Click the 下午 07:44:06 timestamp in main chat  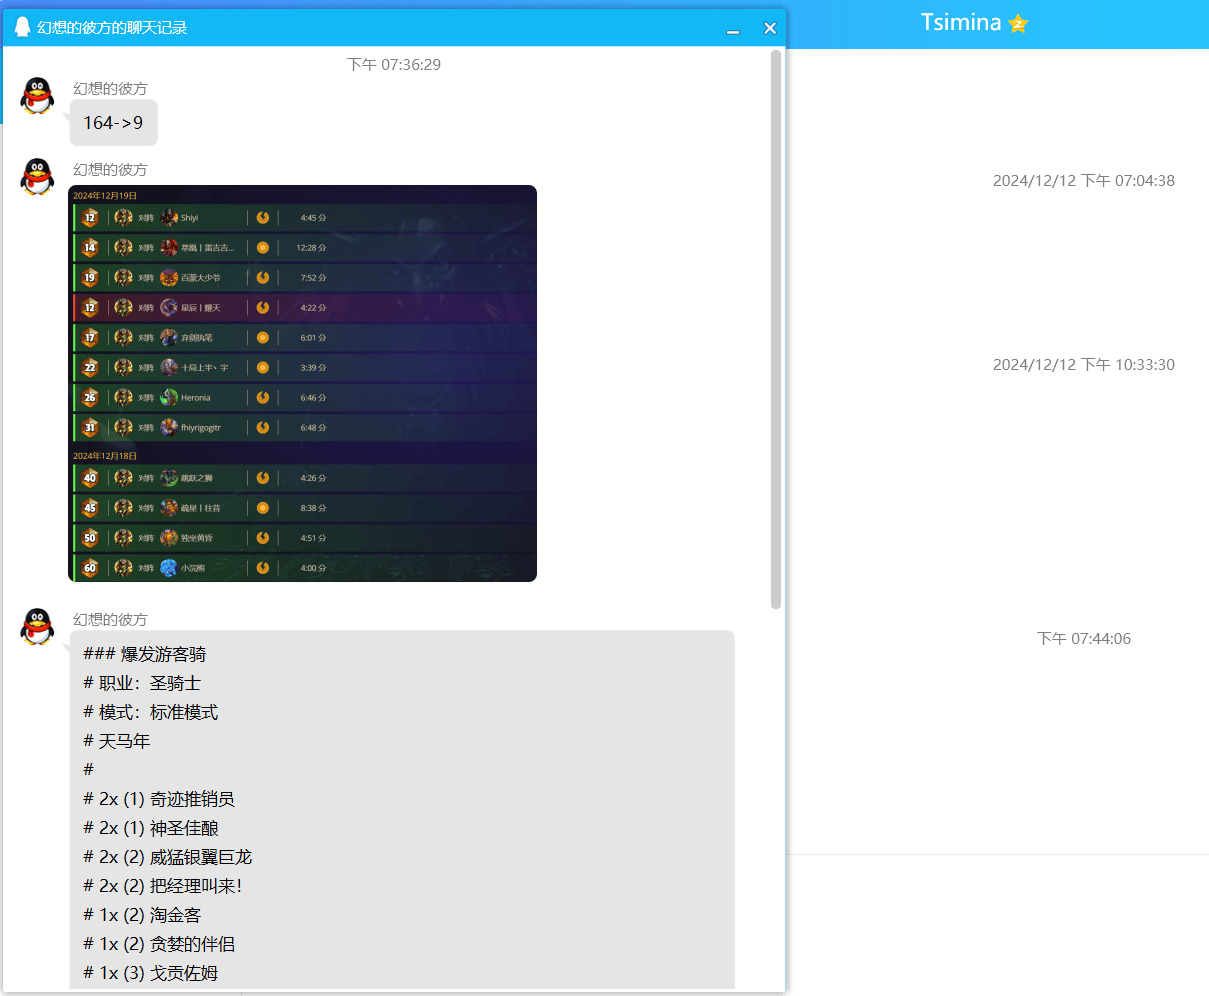1083,639
